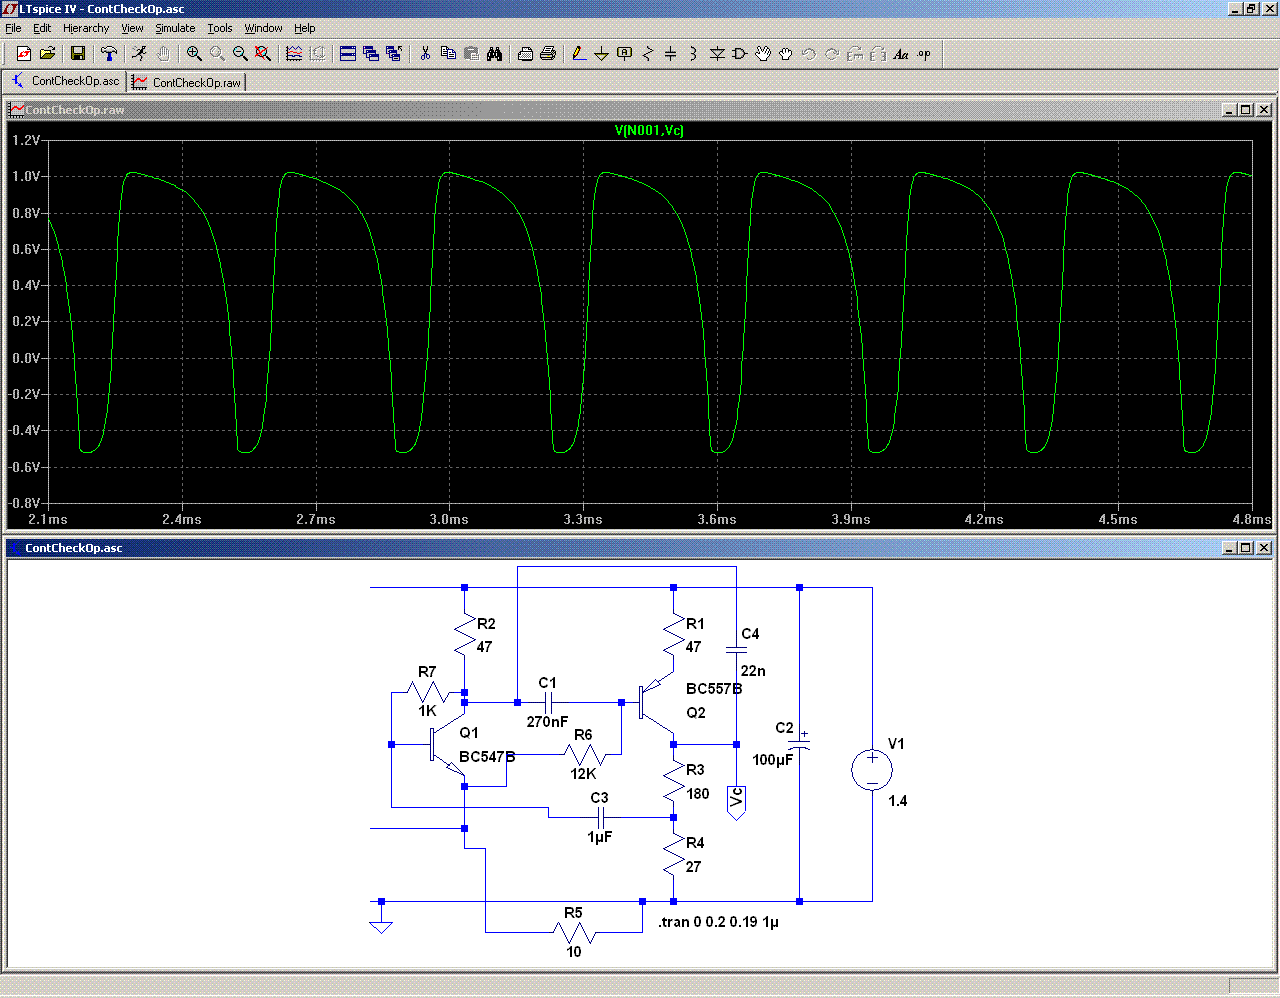Select the Label Net tool
Viewport: 1280px width, 998px height.
624,54
